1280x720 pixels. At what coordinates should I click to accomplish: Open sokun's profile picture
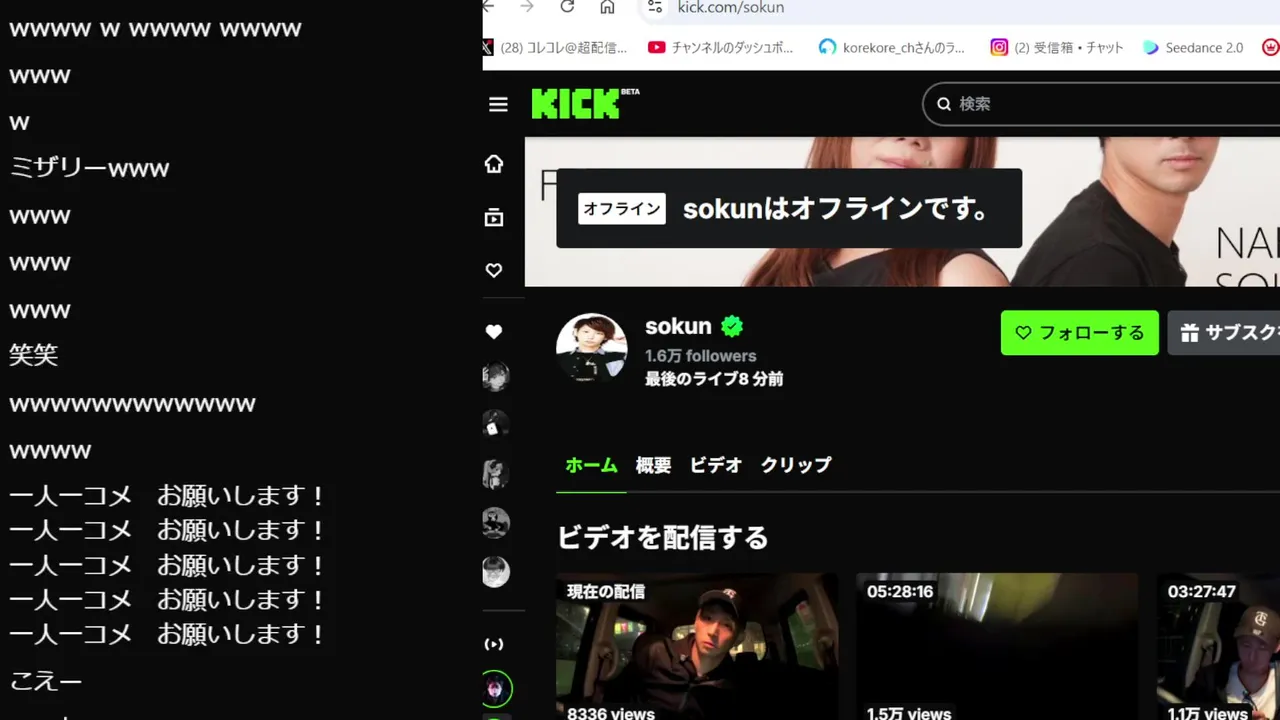[x=592, y=348]
